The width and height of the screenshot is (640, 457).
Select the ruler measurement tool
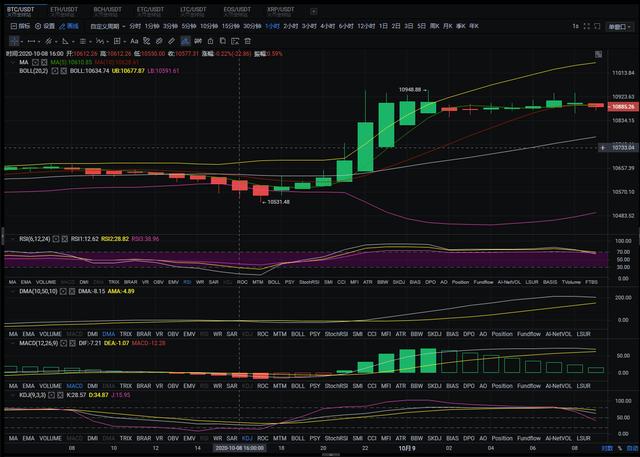pyautogui.click(x=171, y=41)
